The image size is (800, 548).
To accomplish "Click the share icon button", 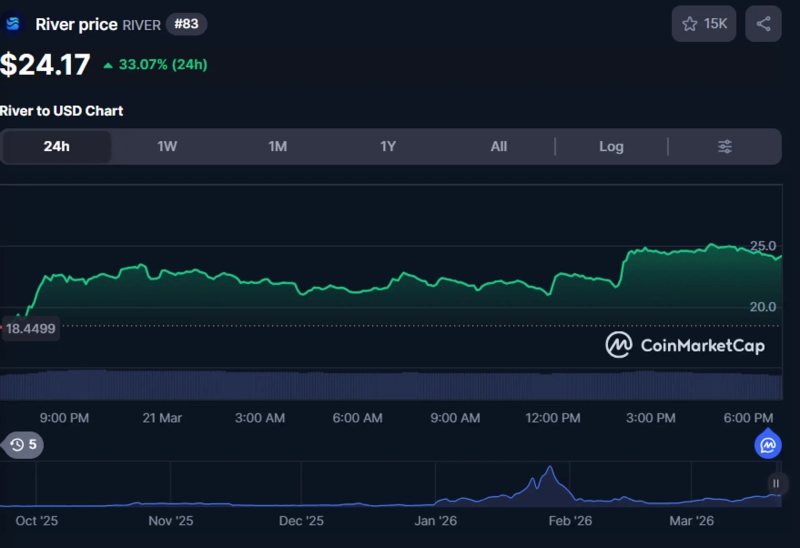I will 763,24.
